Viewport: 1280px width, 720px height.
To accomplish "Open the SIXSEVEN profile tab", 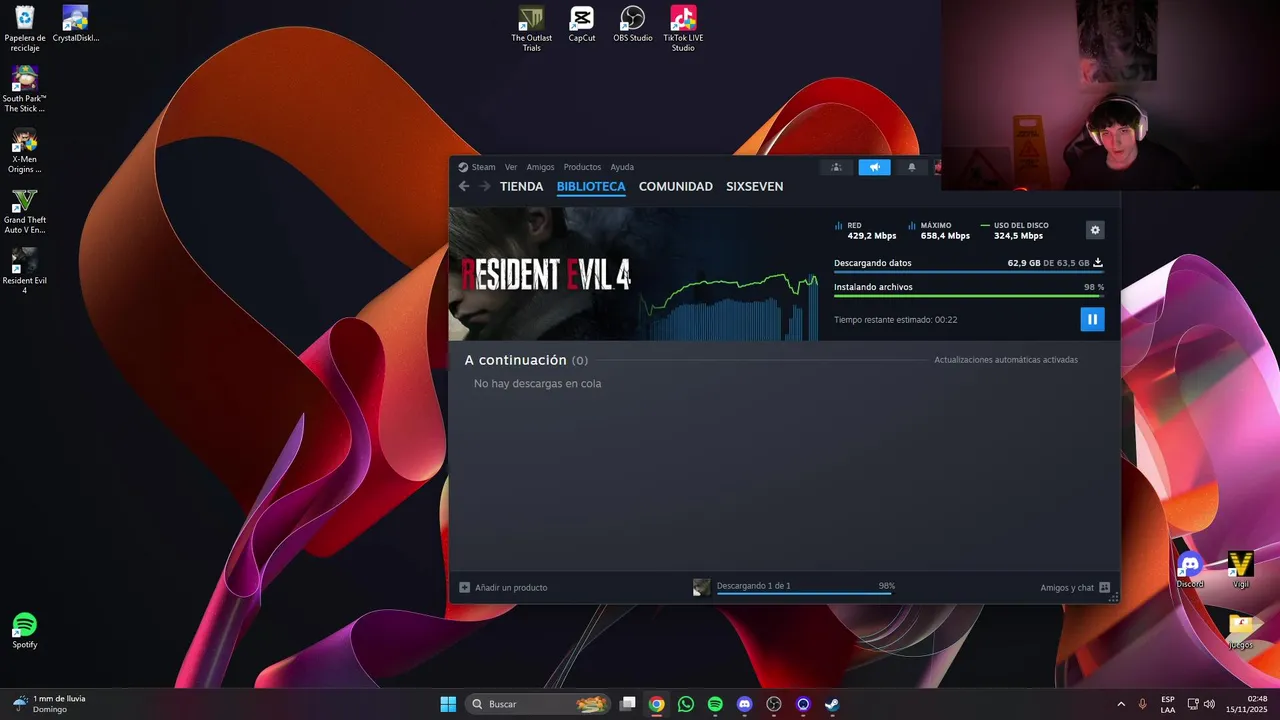I will (x=755, y=187).
